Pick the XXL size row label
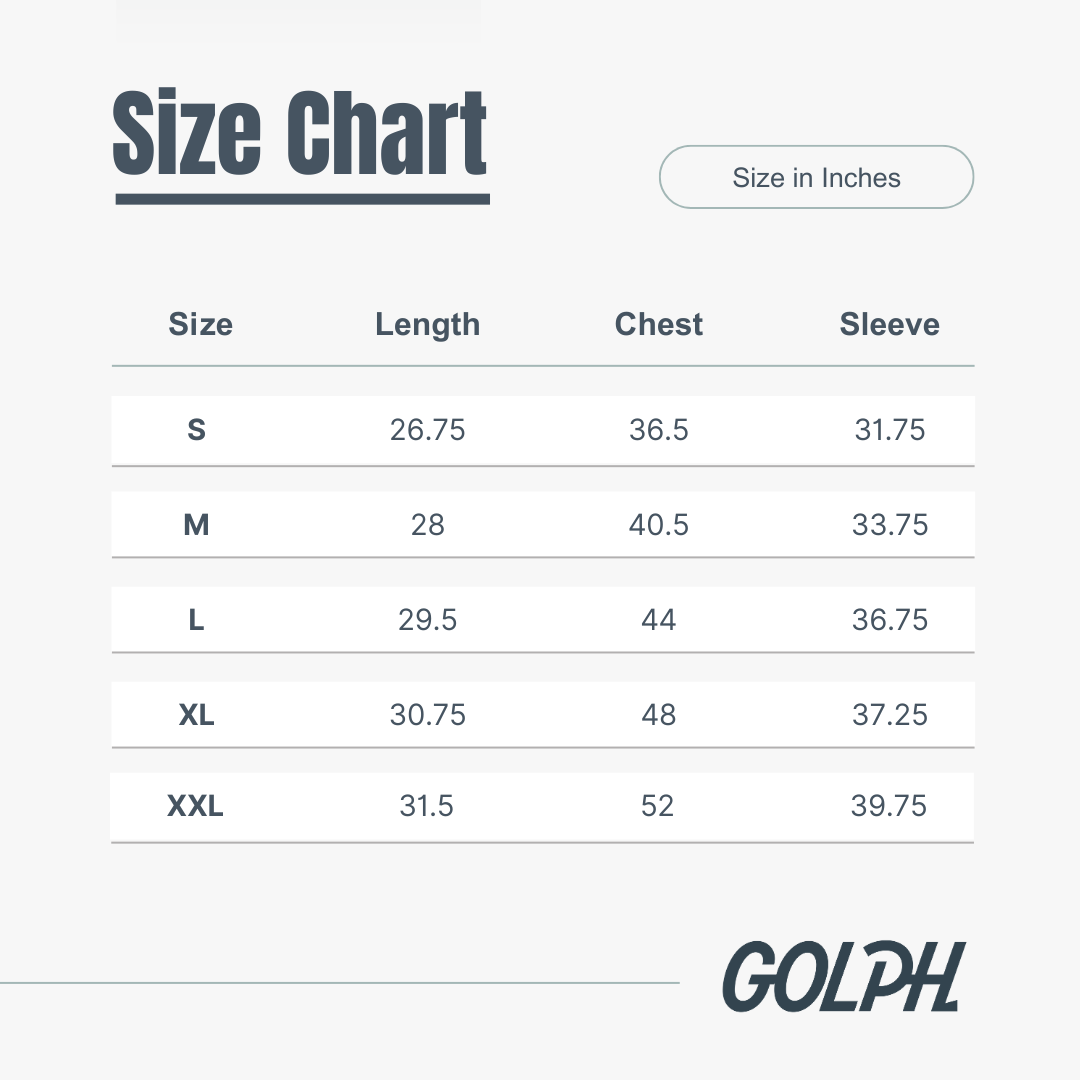This screenshot has width=1080, height=1080. (195, 806)
